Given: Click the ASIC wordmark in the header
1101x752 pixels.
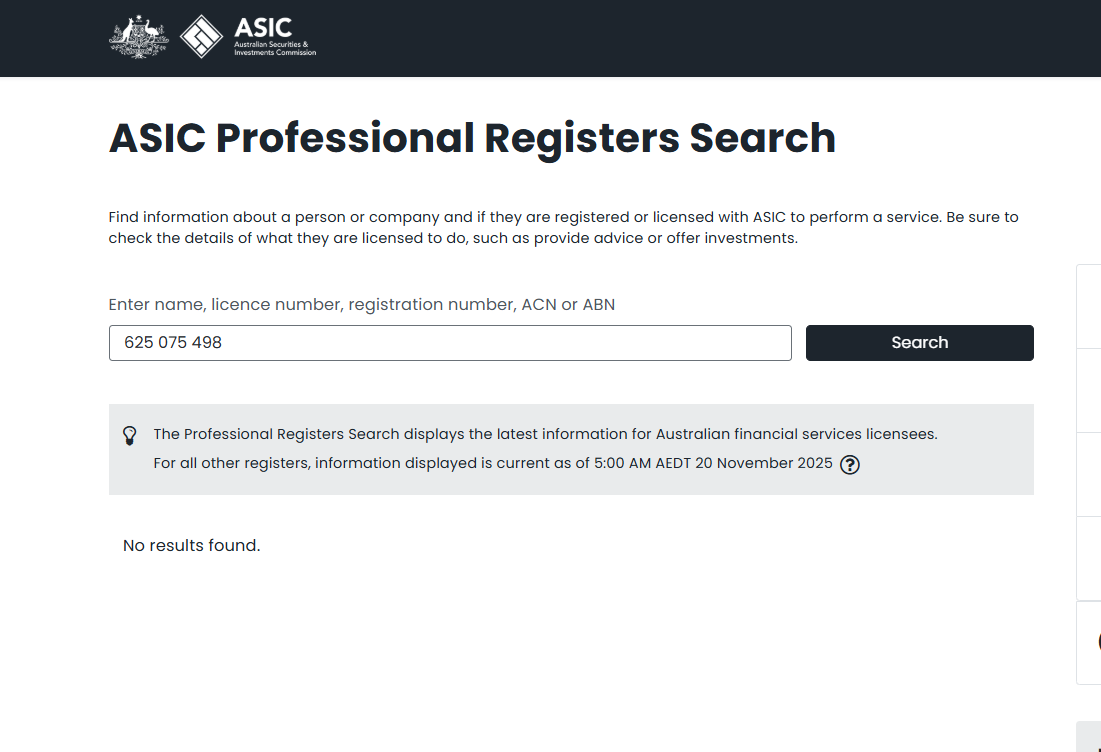Looking at the screenshot, I should pos(263,27).
